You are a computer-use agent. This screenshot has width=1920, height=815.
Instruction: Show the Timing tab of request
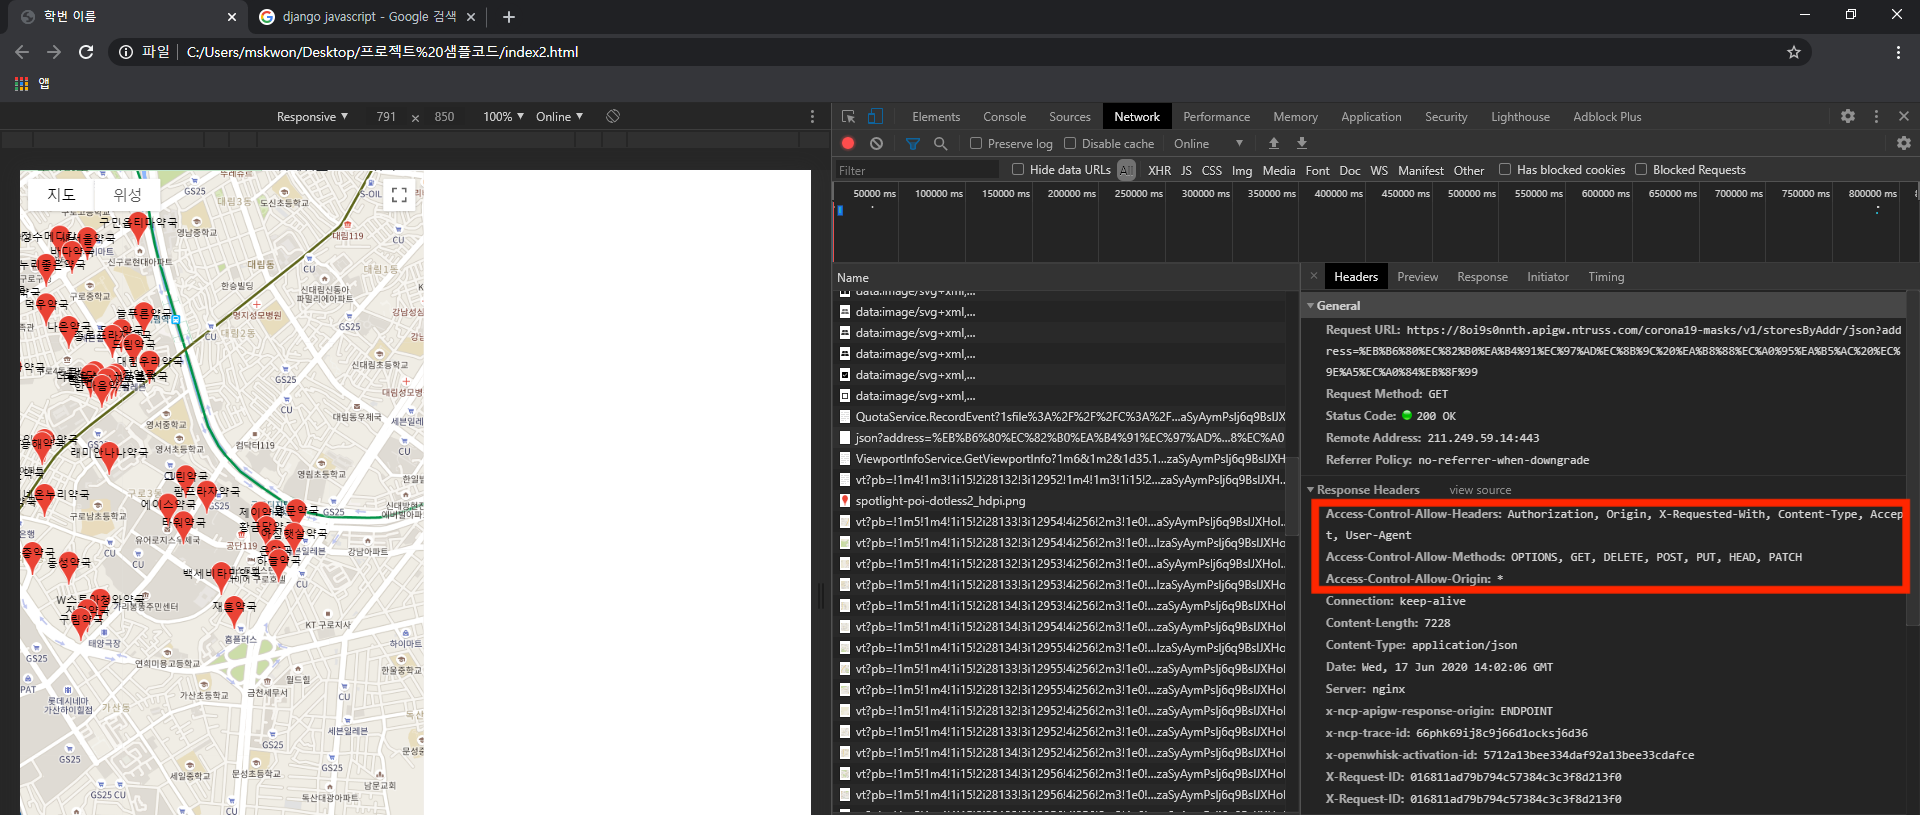coord(1606,276)
